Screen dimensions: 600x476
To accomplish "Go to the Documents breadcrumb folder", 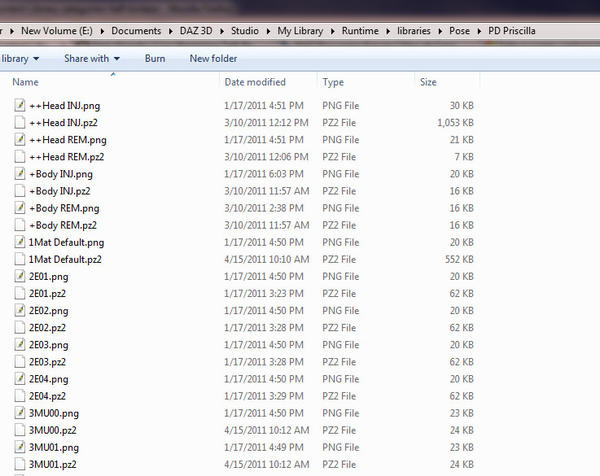I will [x=136, y=31].
